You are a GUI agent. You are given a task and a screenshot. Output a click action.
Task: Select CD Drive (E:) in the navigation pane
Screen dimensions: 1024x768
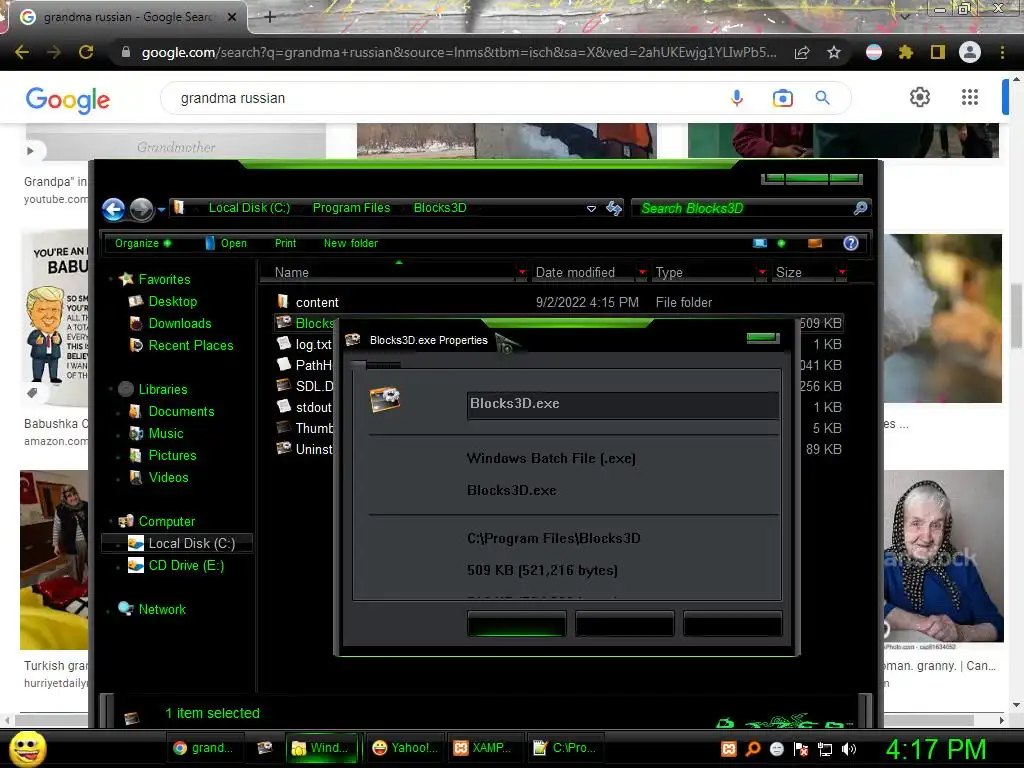coord(186,566)
